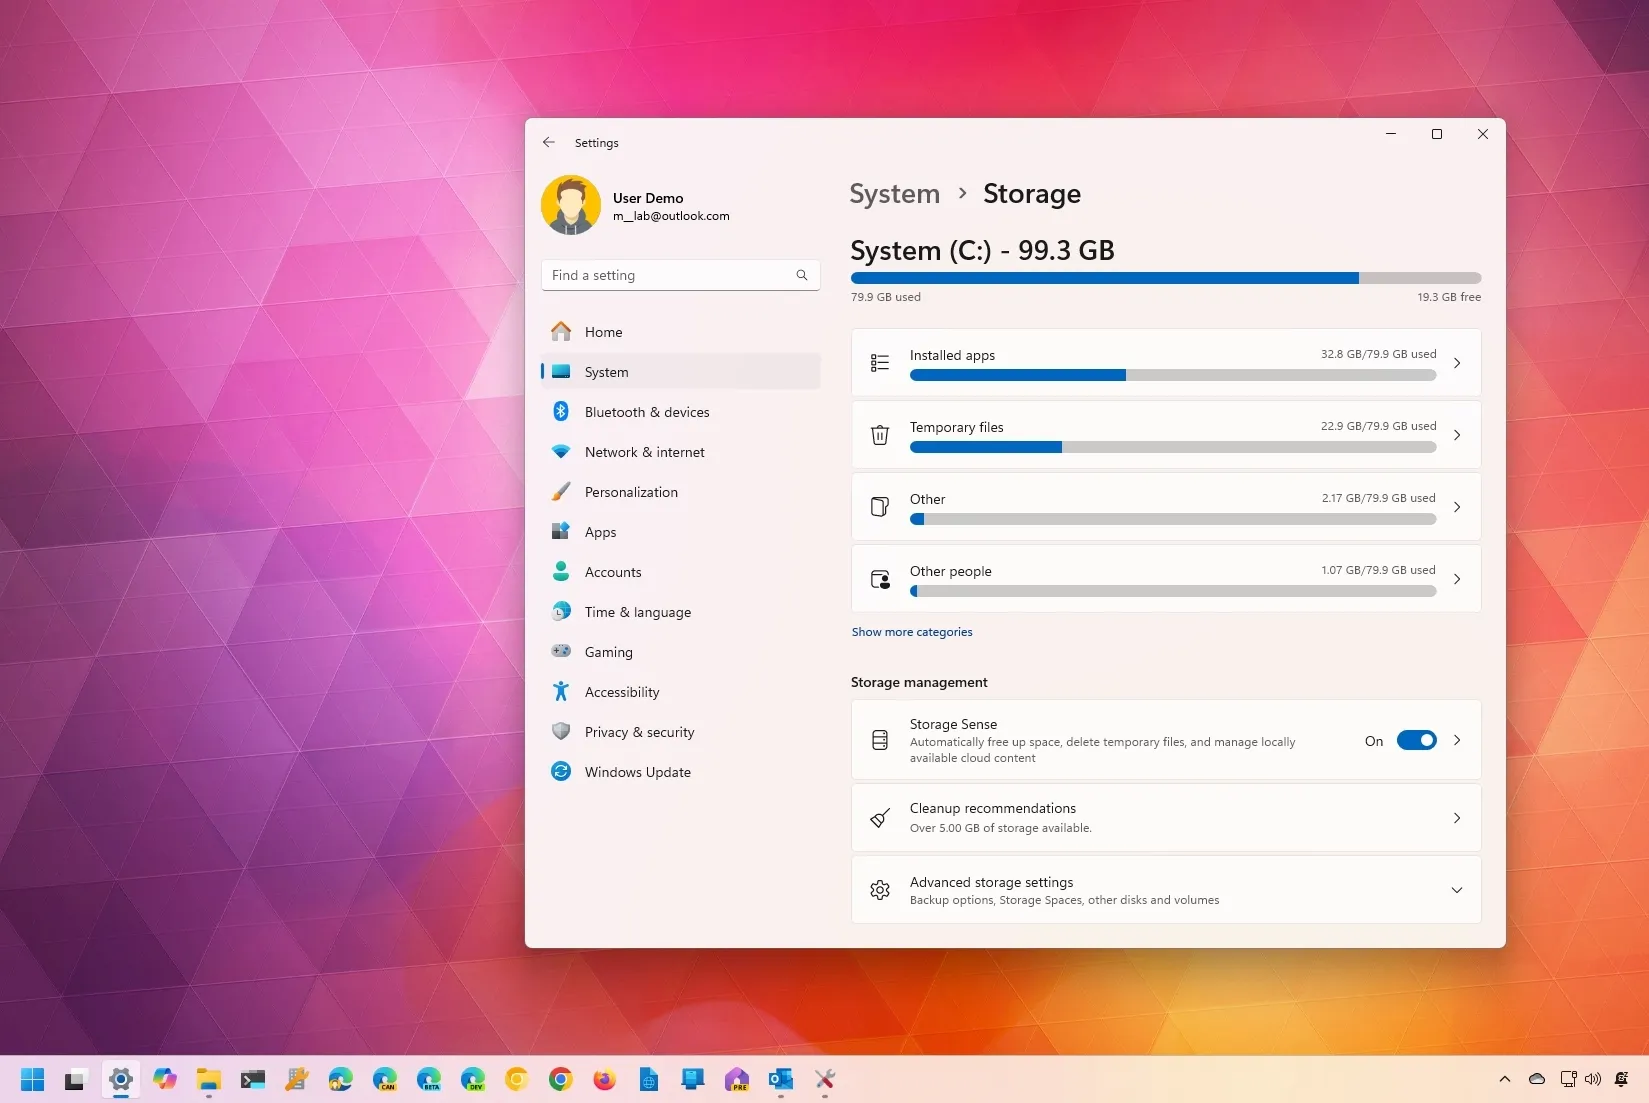Click System in the breadcrumb path

click(x=893, y=194)
